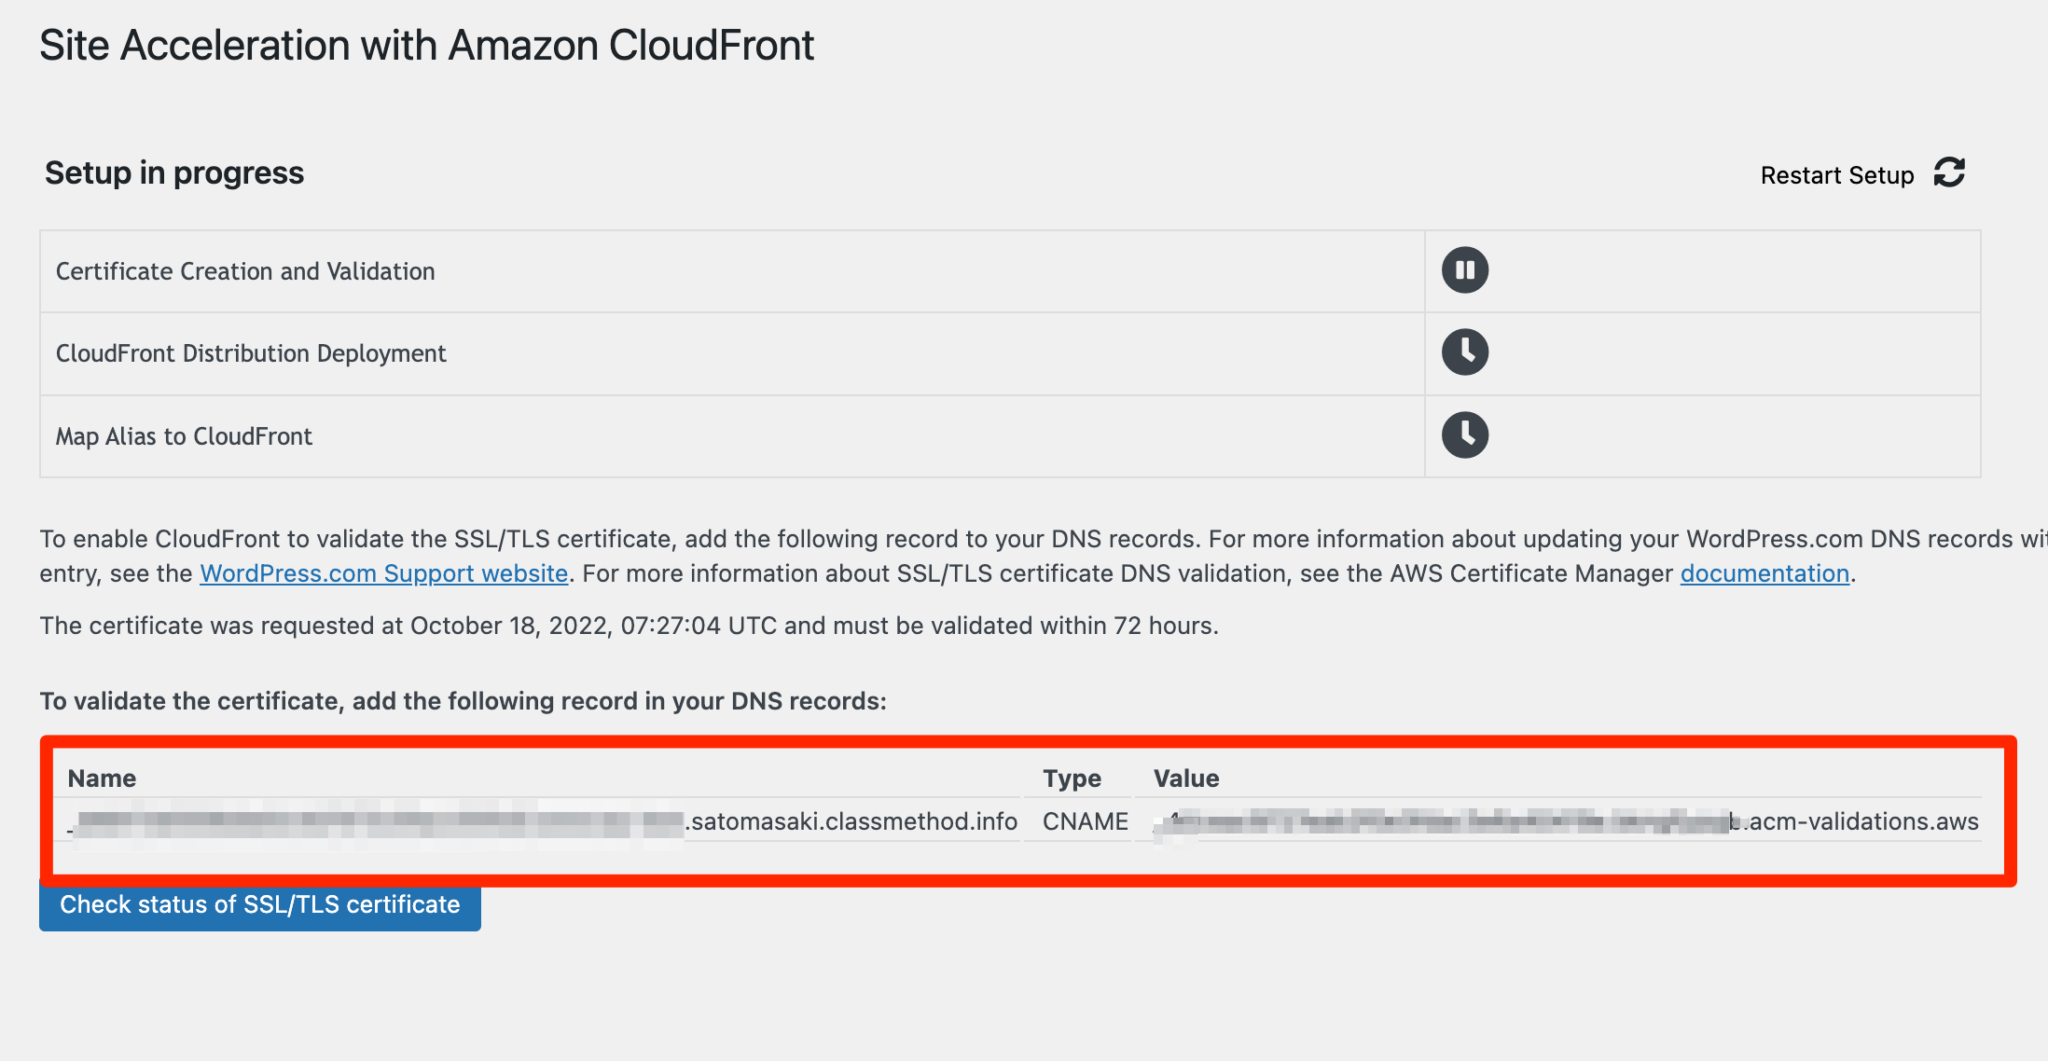Select the CNAME value in the DNS record table
Screen dimensions: 2048x1061
point(1083,821)
